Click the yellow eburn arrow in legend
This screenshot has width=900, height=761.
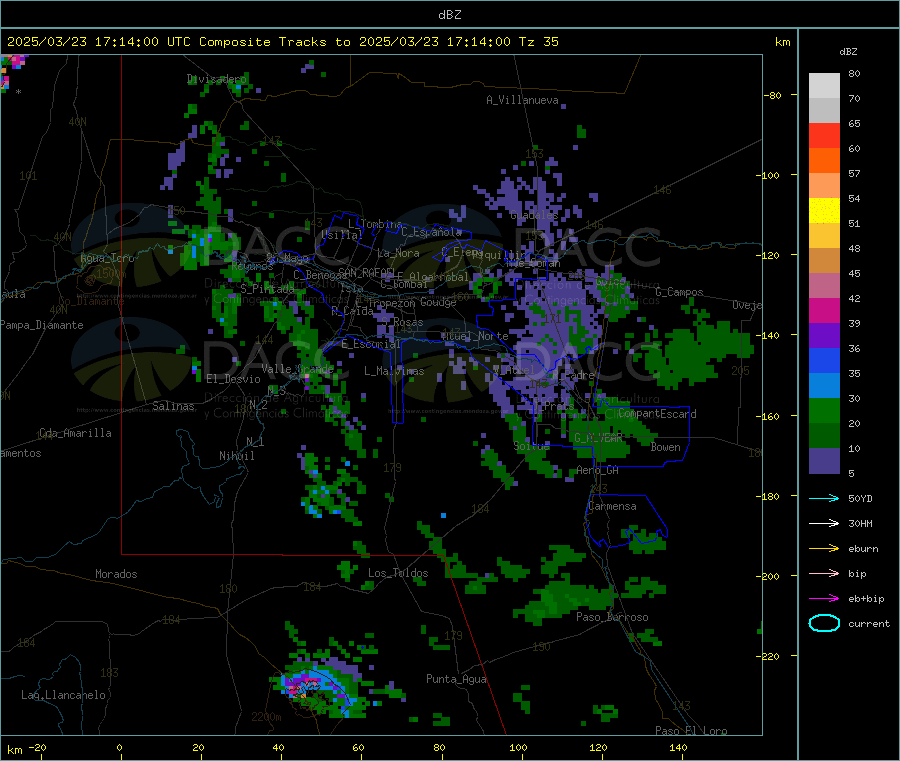click(x=824, y=549)
